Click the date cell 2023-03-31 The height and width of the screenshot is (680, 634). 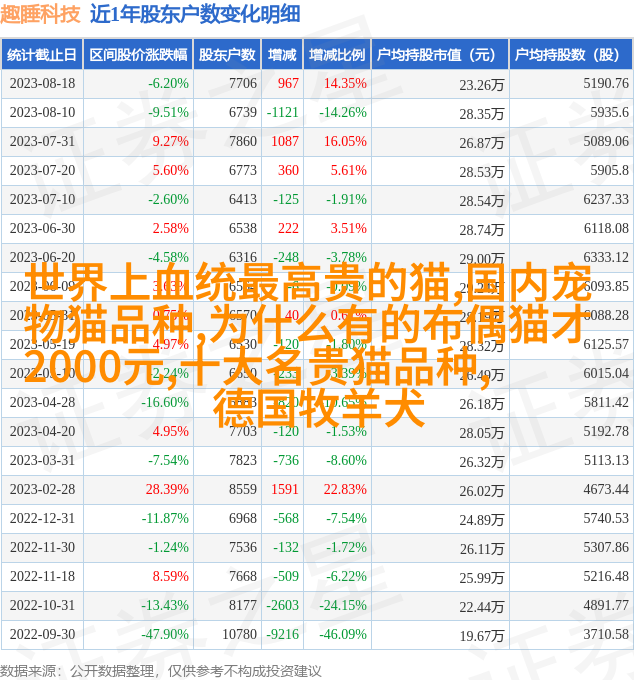coord(42,460)
